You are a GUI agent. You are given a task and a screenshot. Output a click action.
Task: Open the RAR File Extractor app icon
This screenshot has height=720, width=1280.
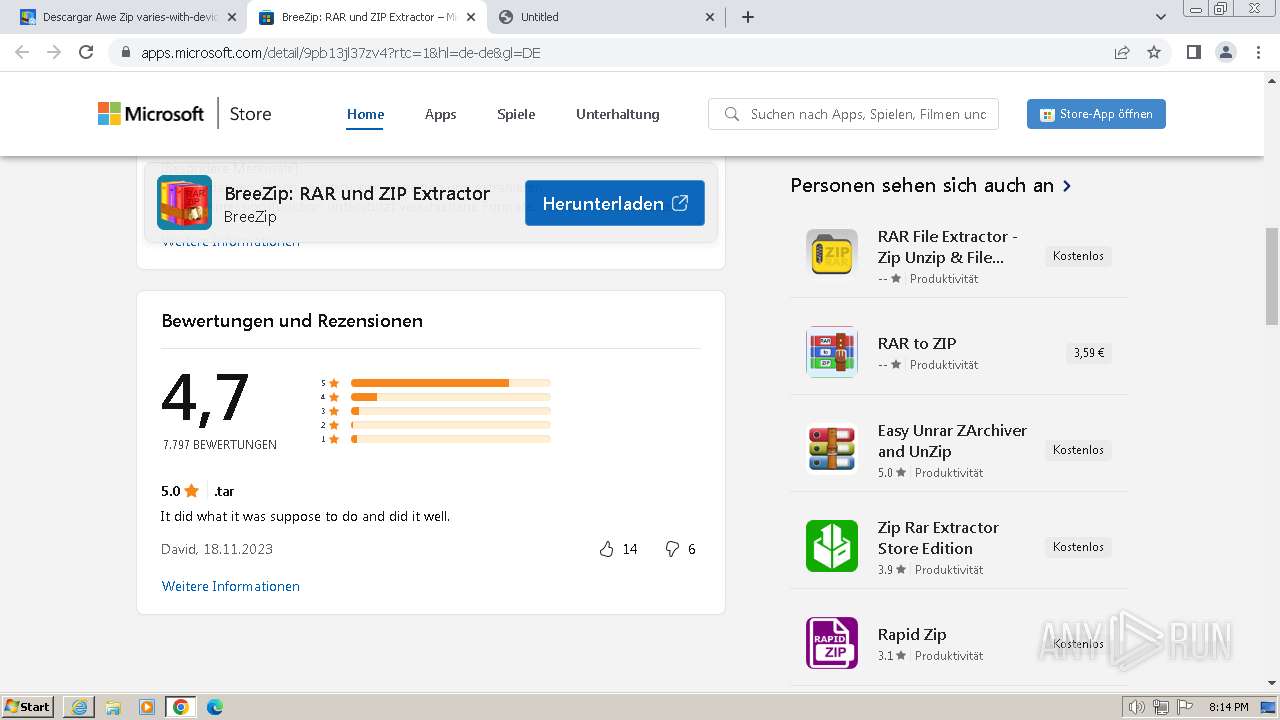(832, 255)
